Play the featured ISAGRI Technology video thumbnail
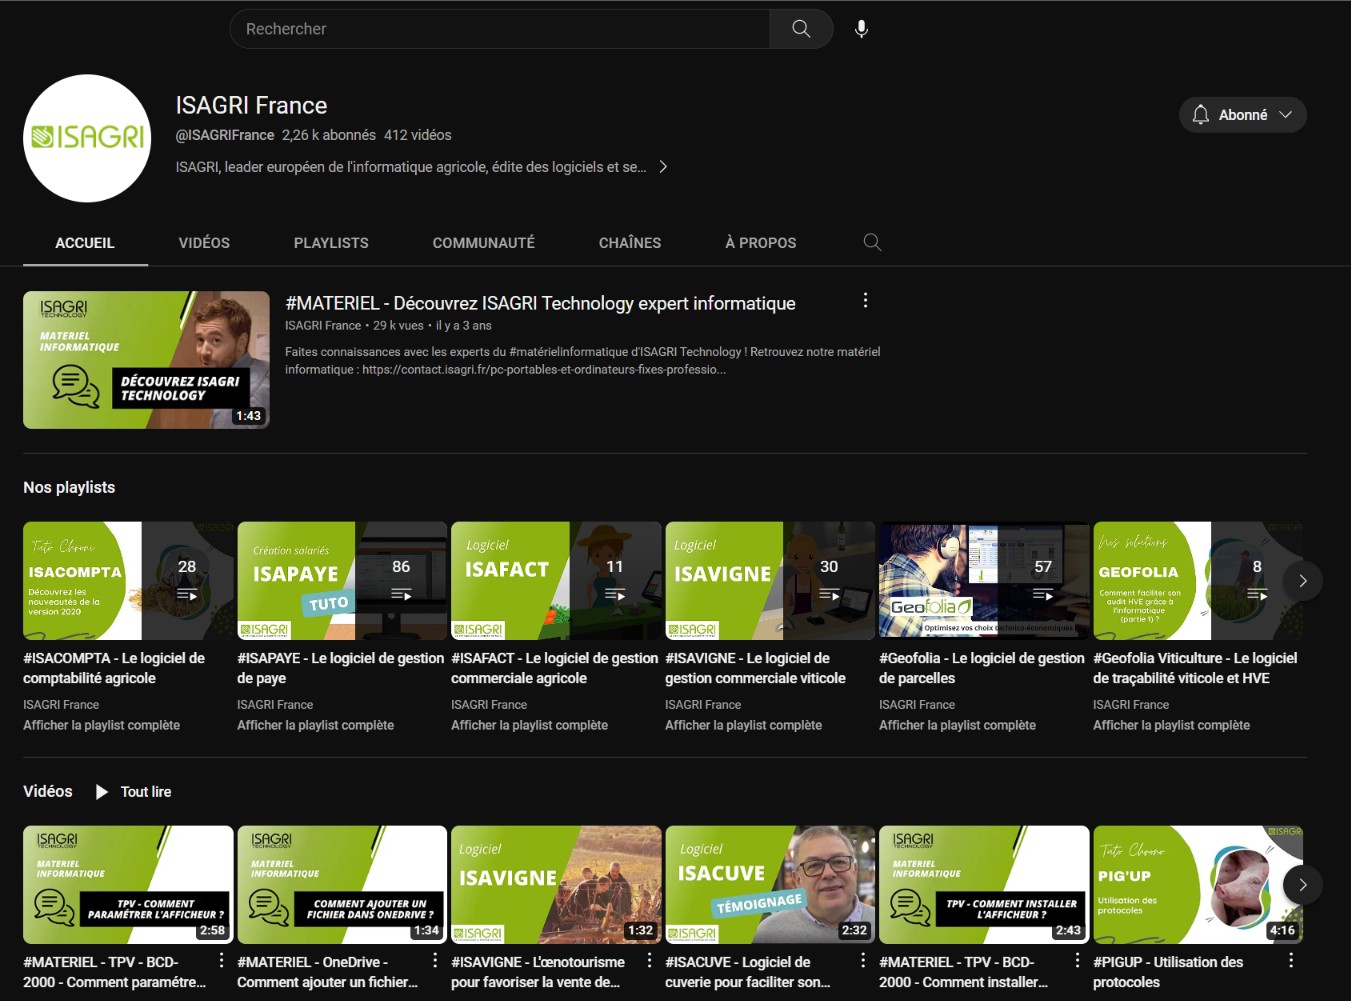This screenshot has height=1001, width=1351. [x=146, y=360]
